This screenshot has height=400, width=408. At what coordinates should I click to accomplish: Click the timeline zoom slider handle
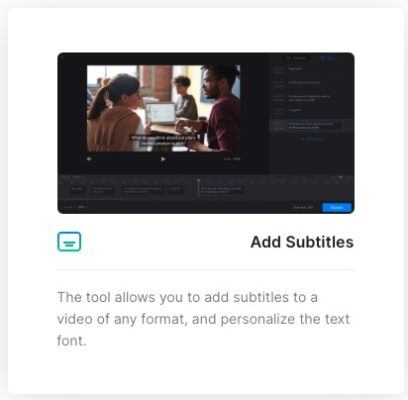340,177
